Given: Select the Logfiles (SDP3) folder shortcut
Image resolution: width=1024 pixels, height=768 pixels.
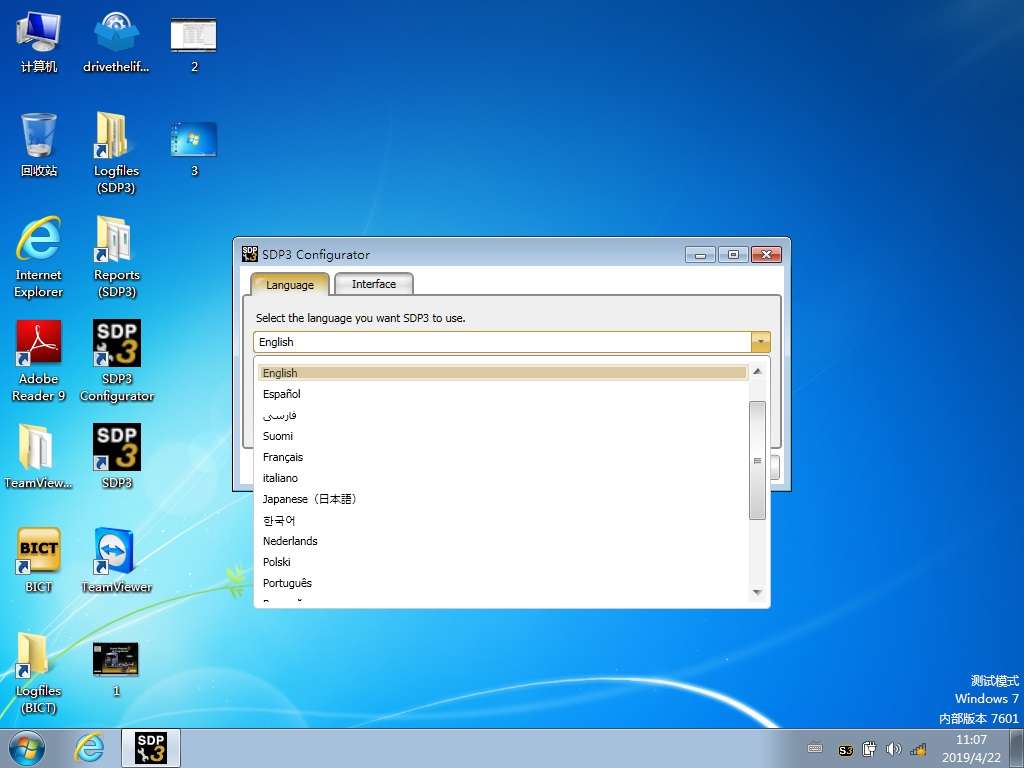Looking at the screenshot, I should (116, 153).
